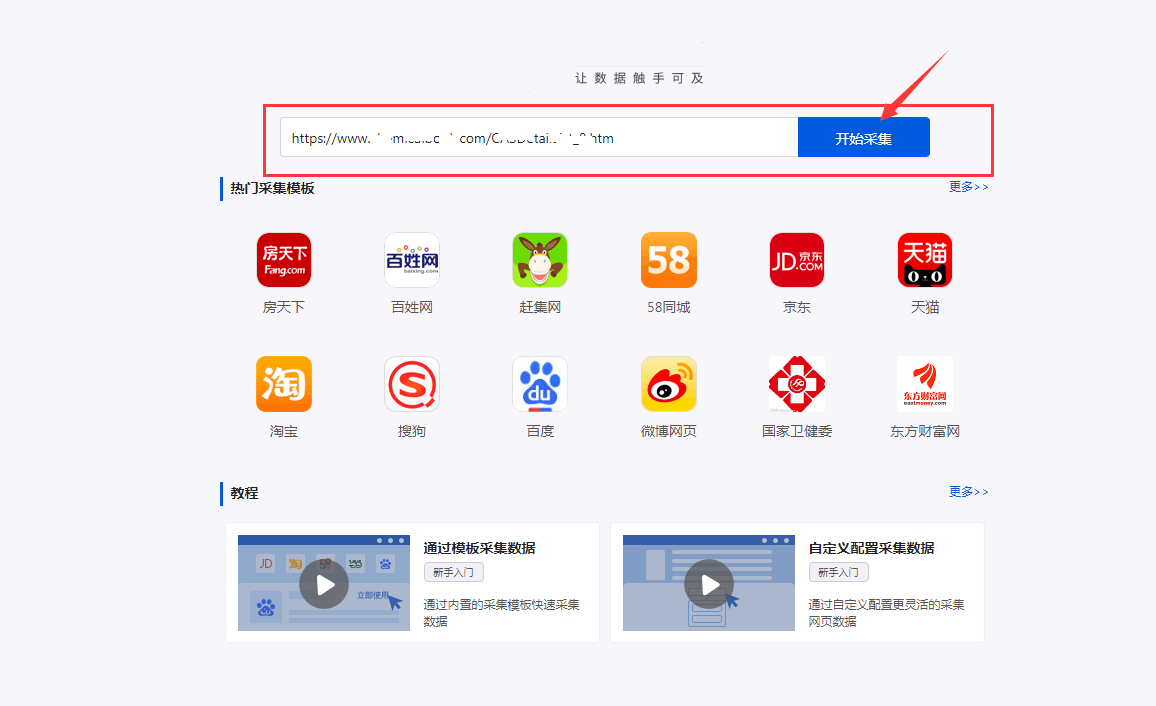Click the 百度 text label
Image resolution: width=1156 pixels, height=706 pixels.
coord(540,431)
